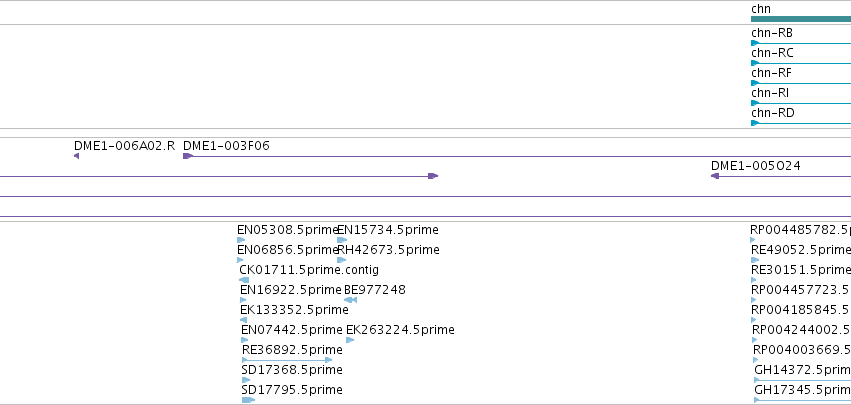Select the EN15734.5prime EST arrow

[x=342, y=240]
